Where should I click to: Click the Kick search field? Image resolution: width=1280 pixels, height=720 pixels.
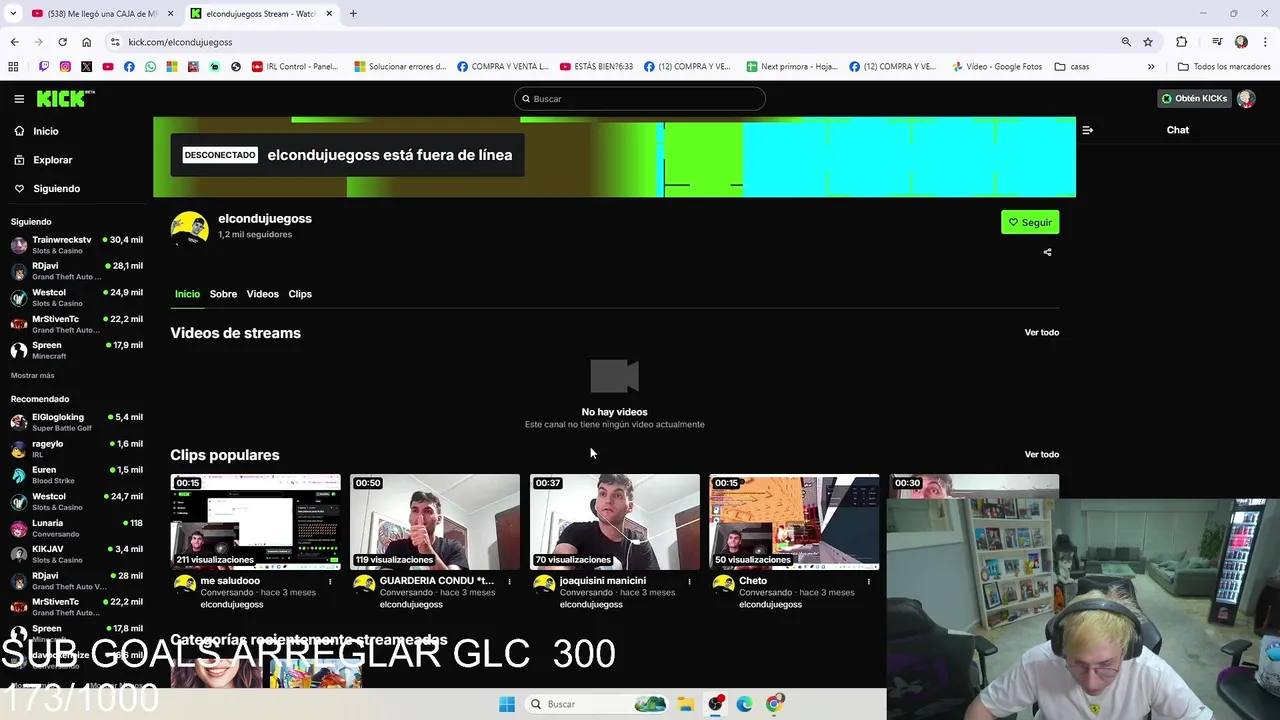(x=640, y=99)
